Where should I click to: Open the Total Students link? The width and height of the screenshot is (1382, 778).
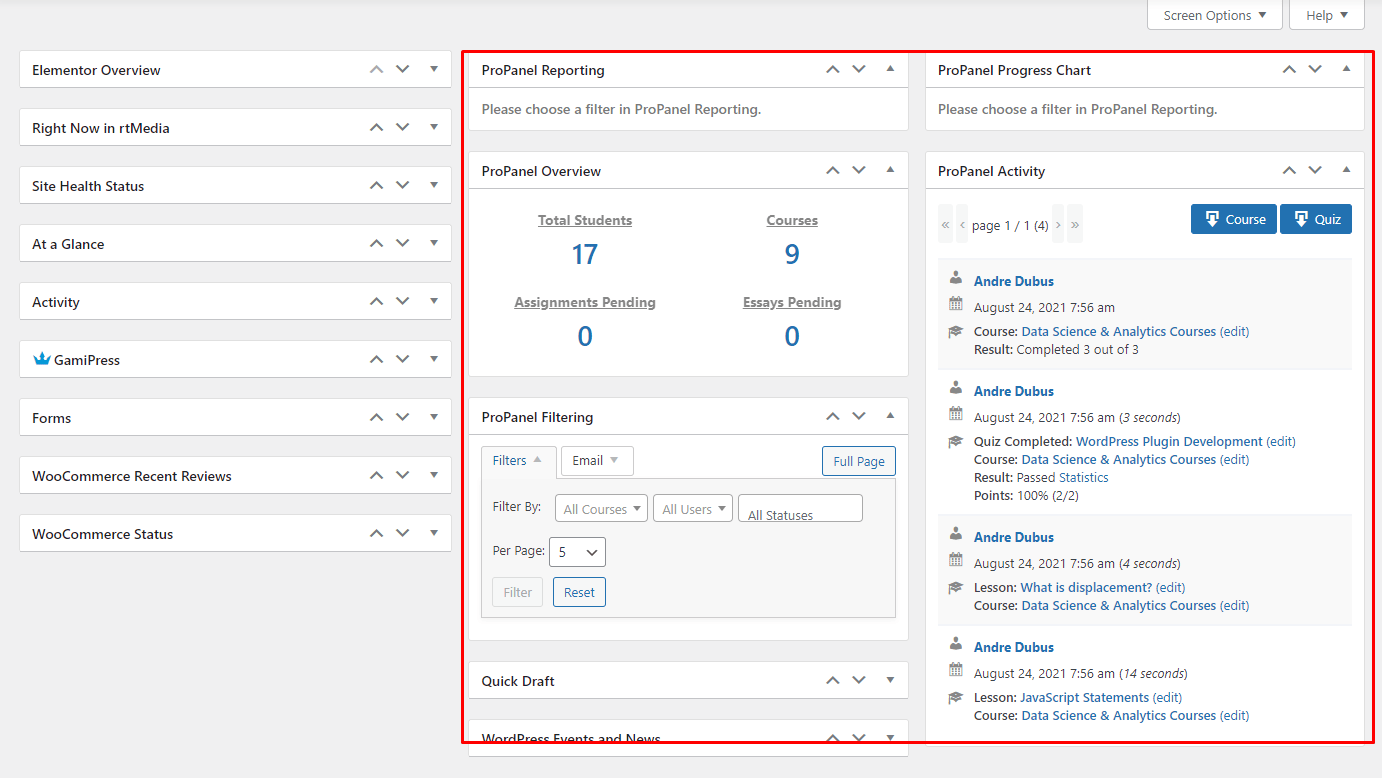(585, 220)
